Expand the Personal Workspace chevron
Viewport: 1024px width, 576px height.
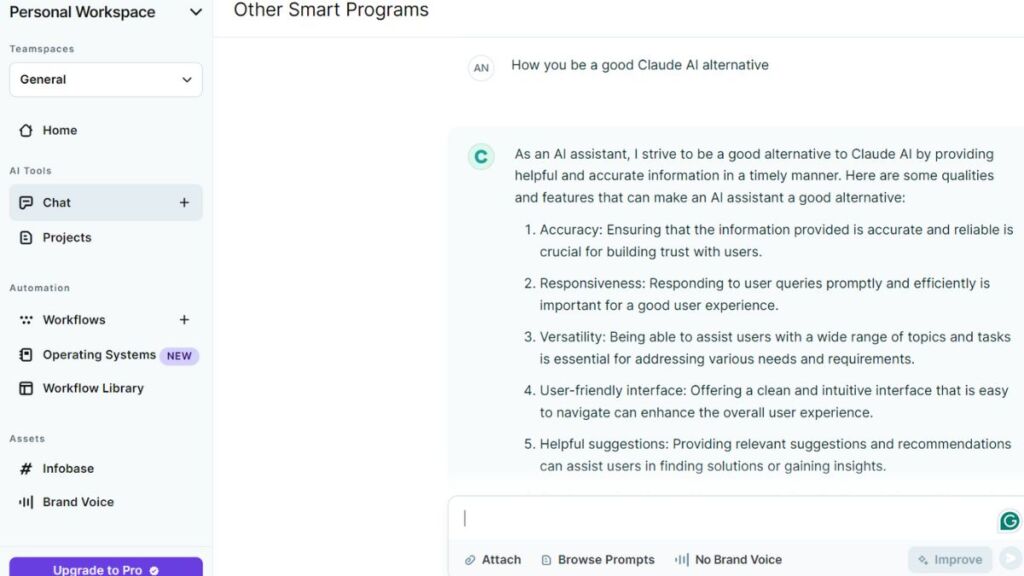point(195,13)
